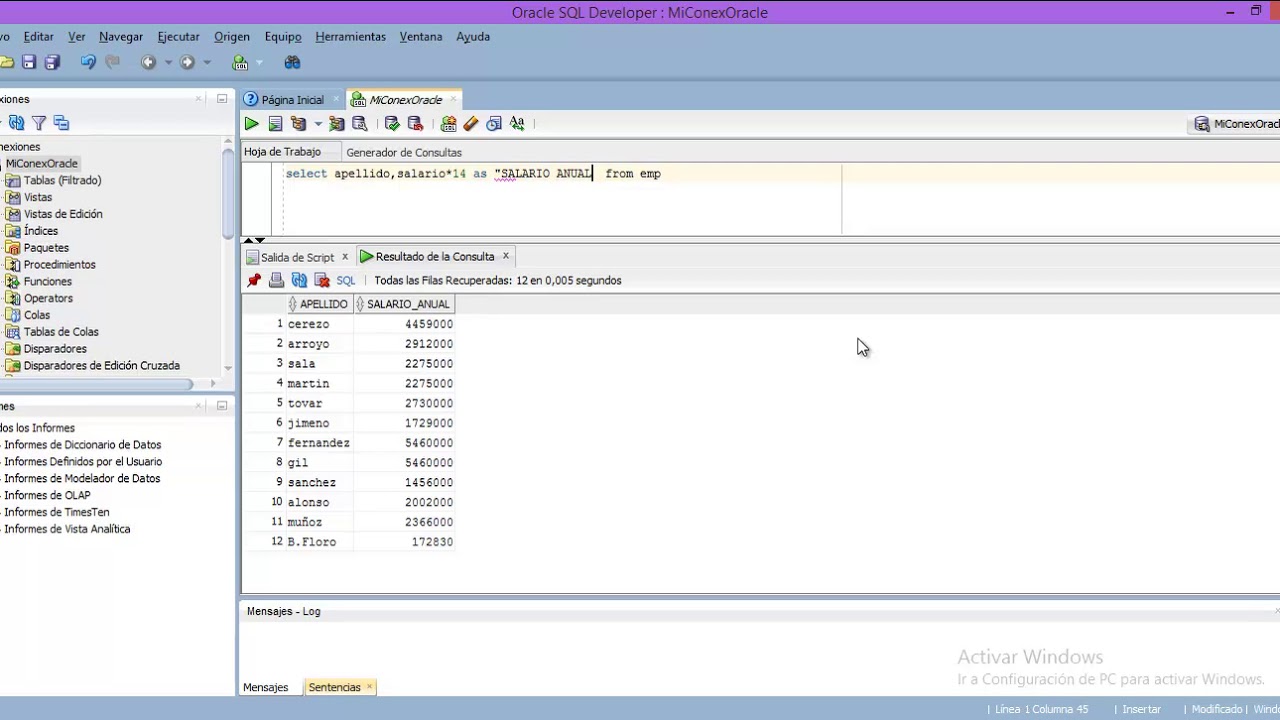Click the Collapse All icon in Connections panel

pyautogui.click(x=61, y=123)
